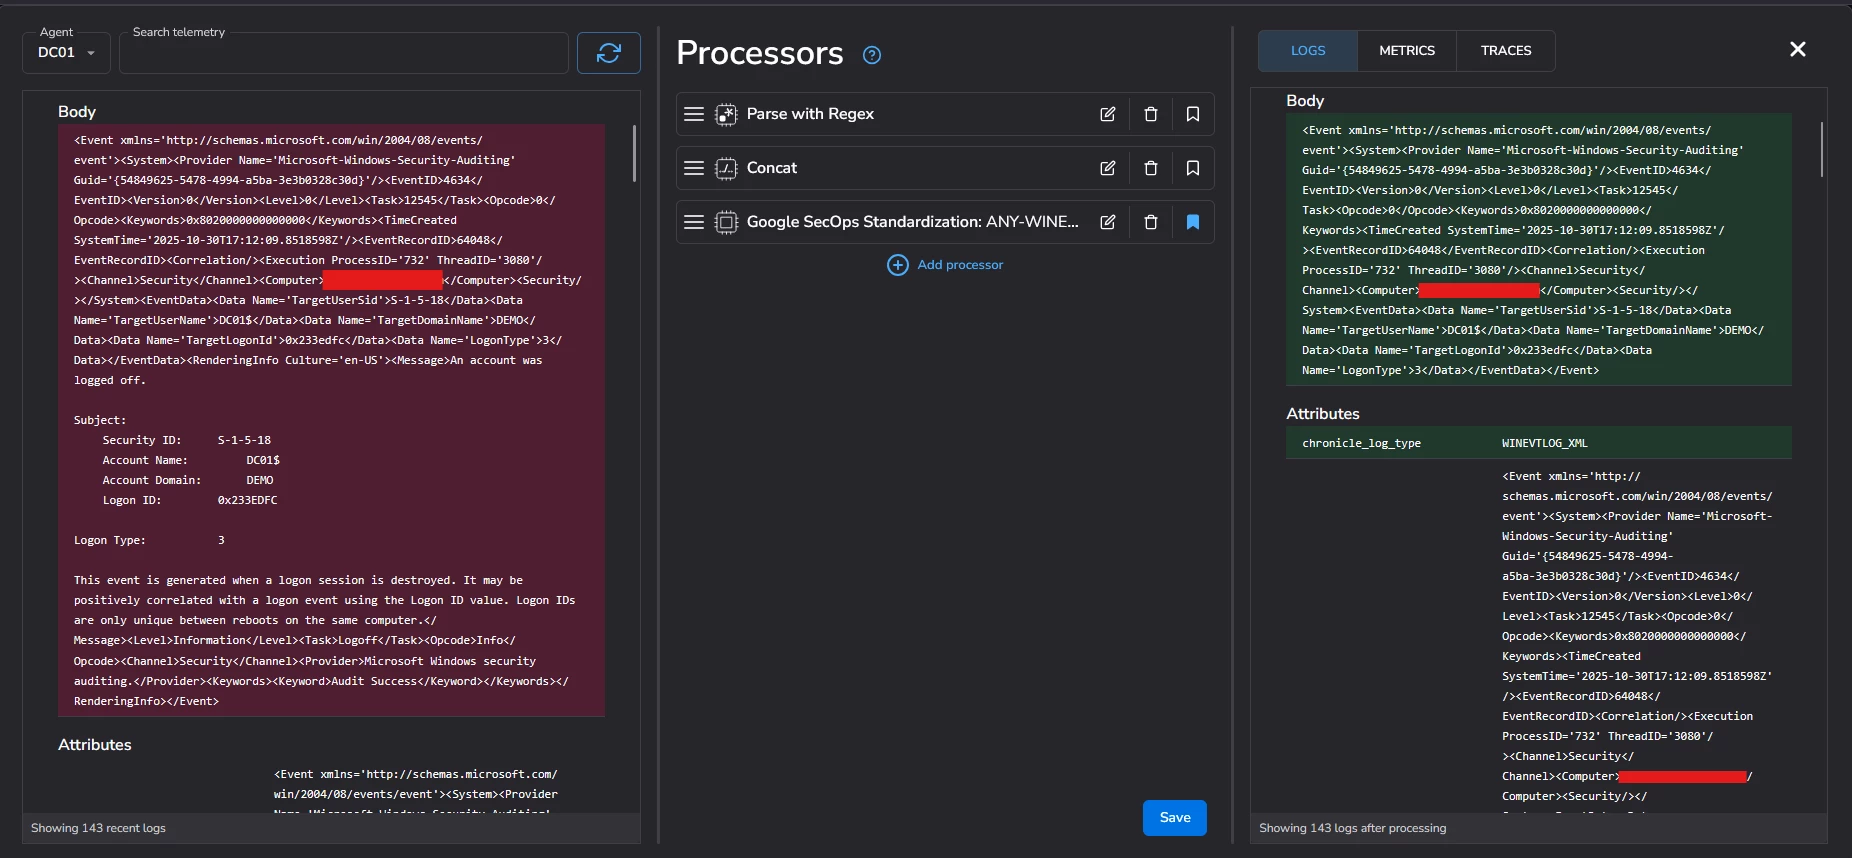1852x858 pixels.
Task: Close the preview panel with X
Action: [1798, 49]
